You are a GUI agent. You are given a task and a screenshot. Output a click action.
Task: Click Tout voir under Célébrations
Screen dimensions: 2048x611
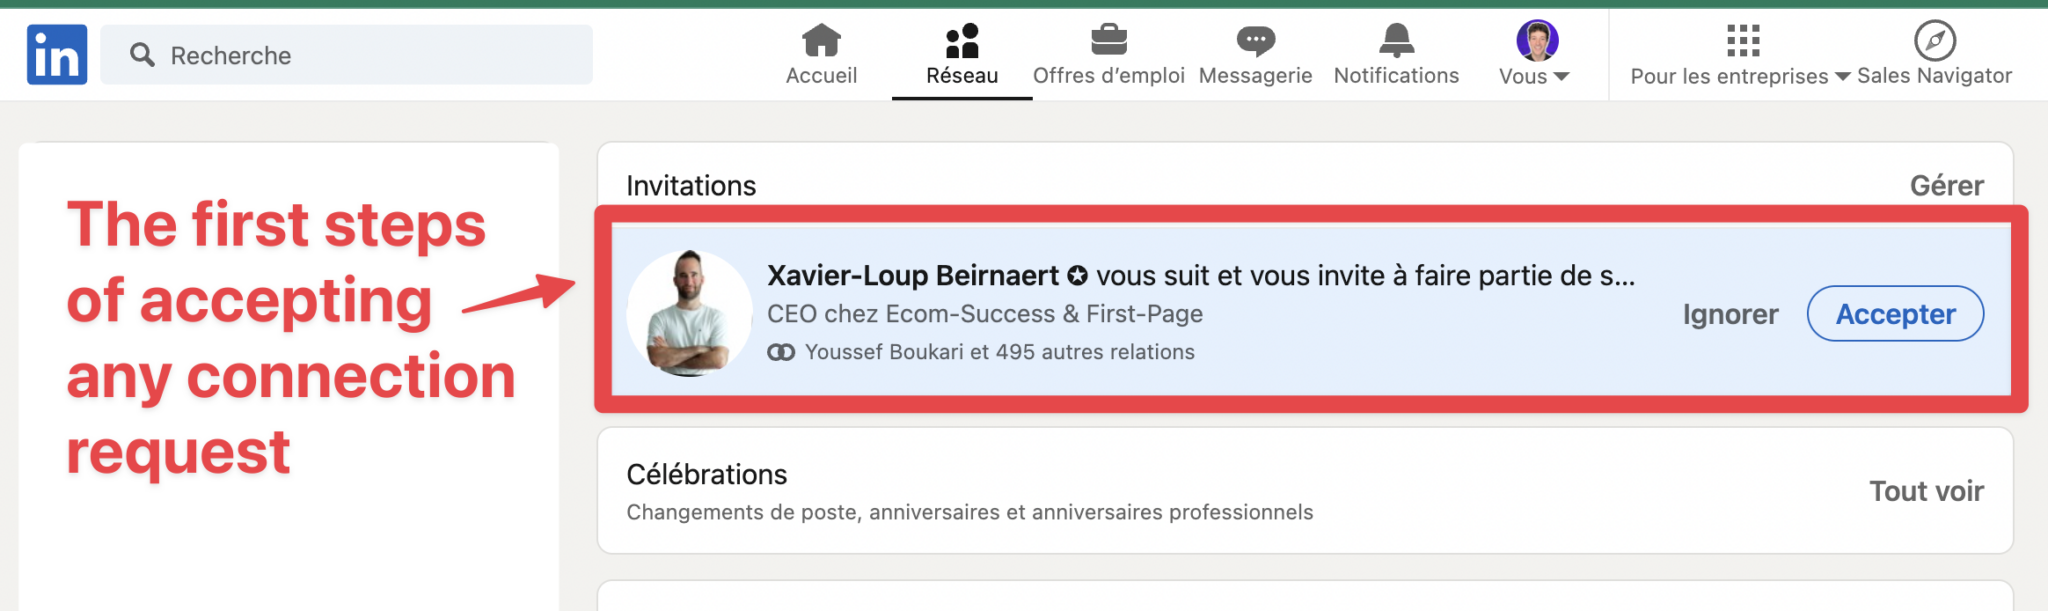pos(1926,491)
